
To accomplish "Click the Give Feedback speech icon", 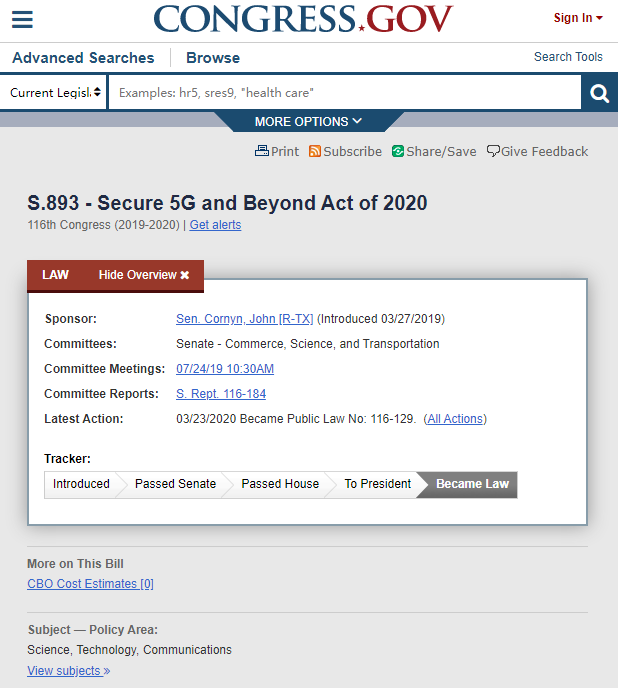I will (x=493, y=151).
